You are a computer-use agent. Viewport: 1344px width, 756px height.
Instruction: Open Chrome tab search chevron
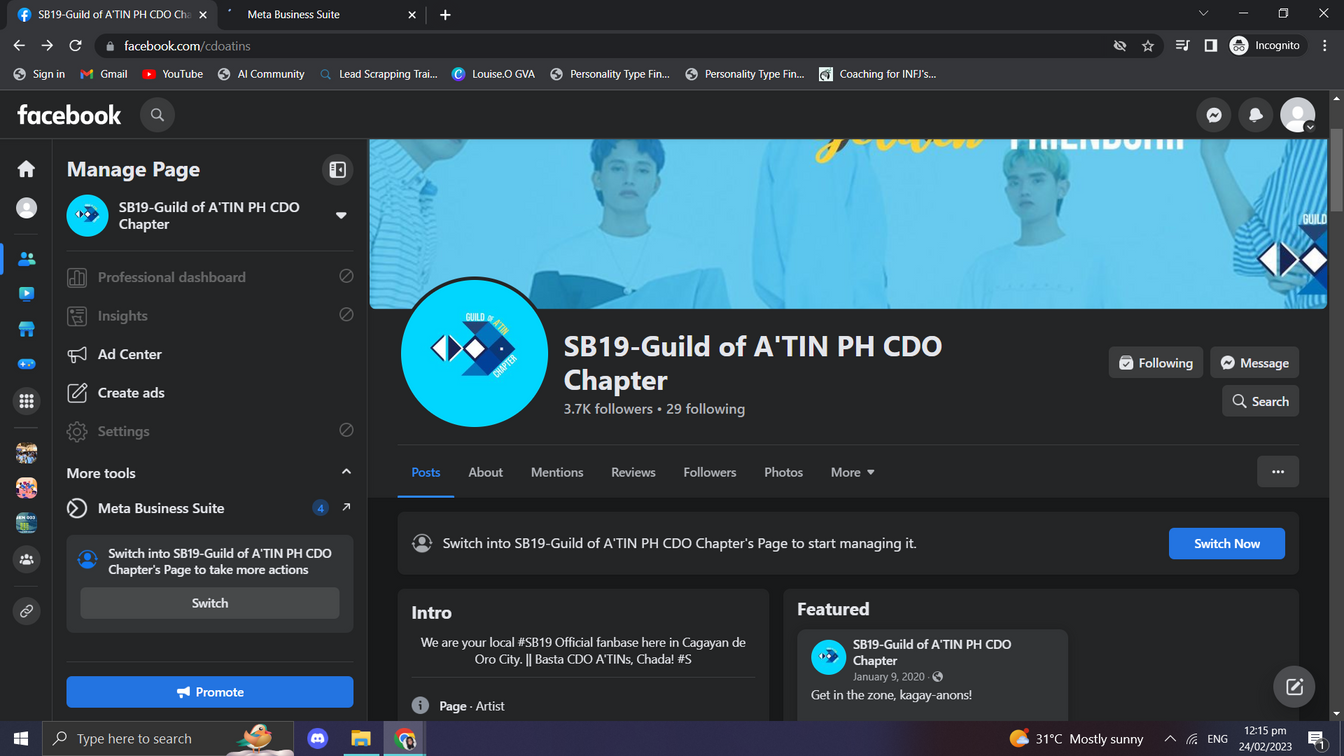(1203, 14)
